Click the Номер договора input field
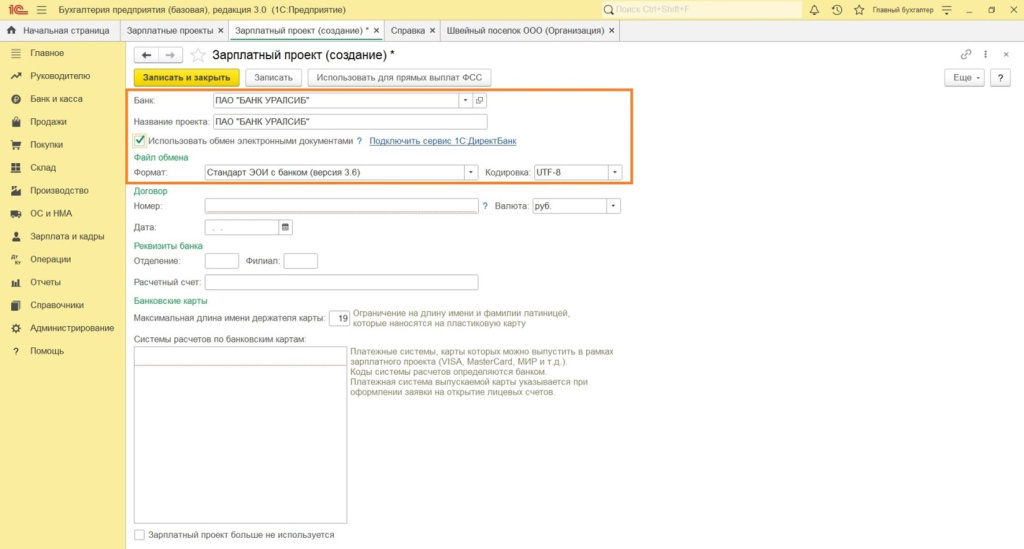The width and height of the screenshot is (1024, 549). point(341,206)
